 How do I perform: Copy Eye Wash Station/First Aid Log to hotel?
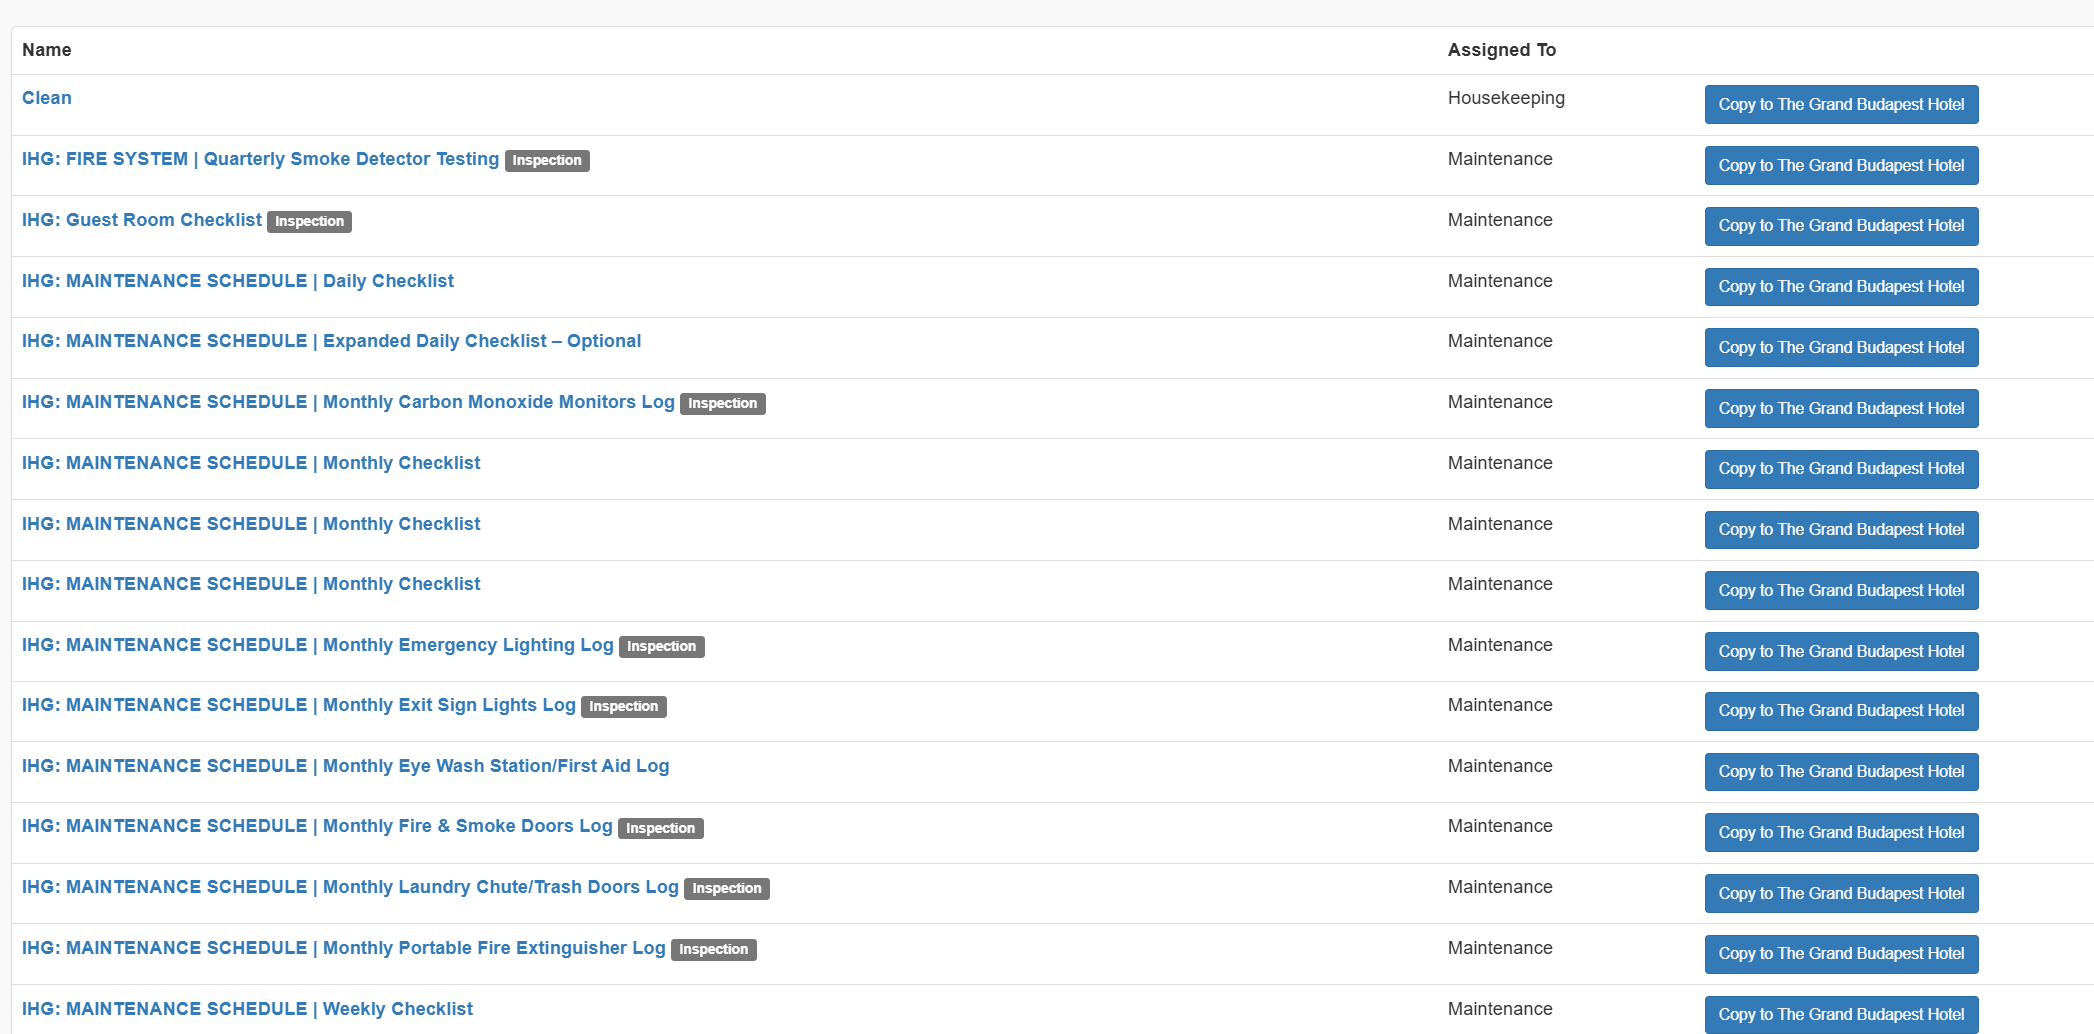pos(1841,772)
